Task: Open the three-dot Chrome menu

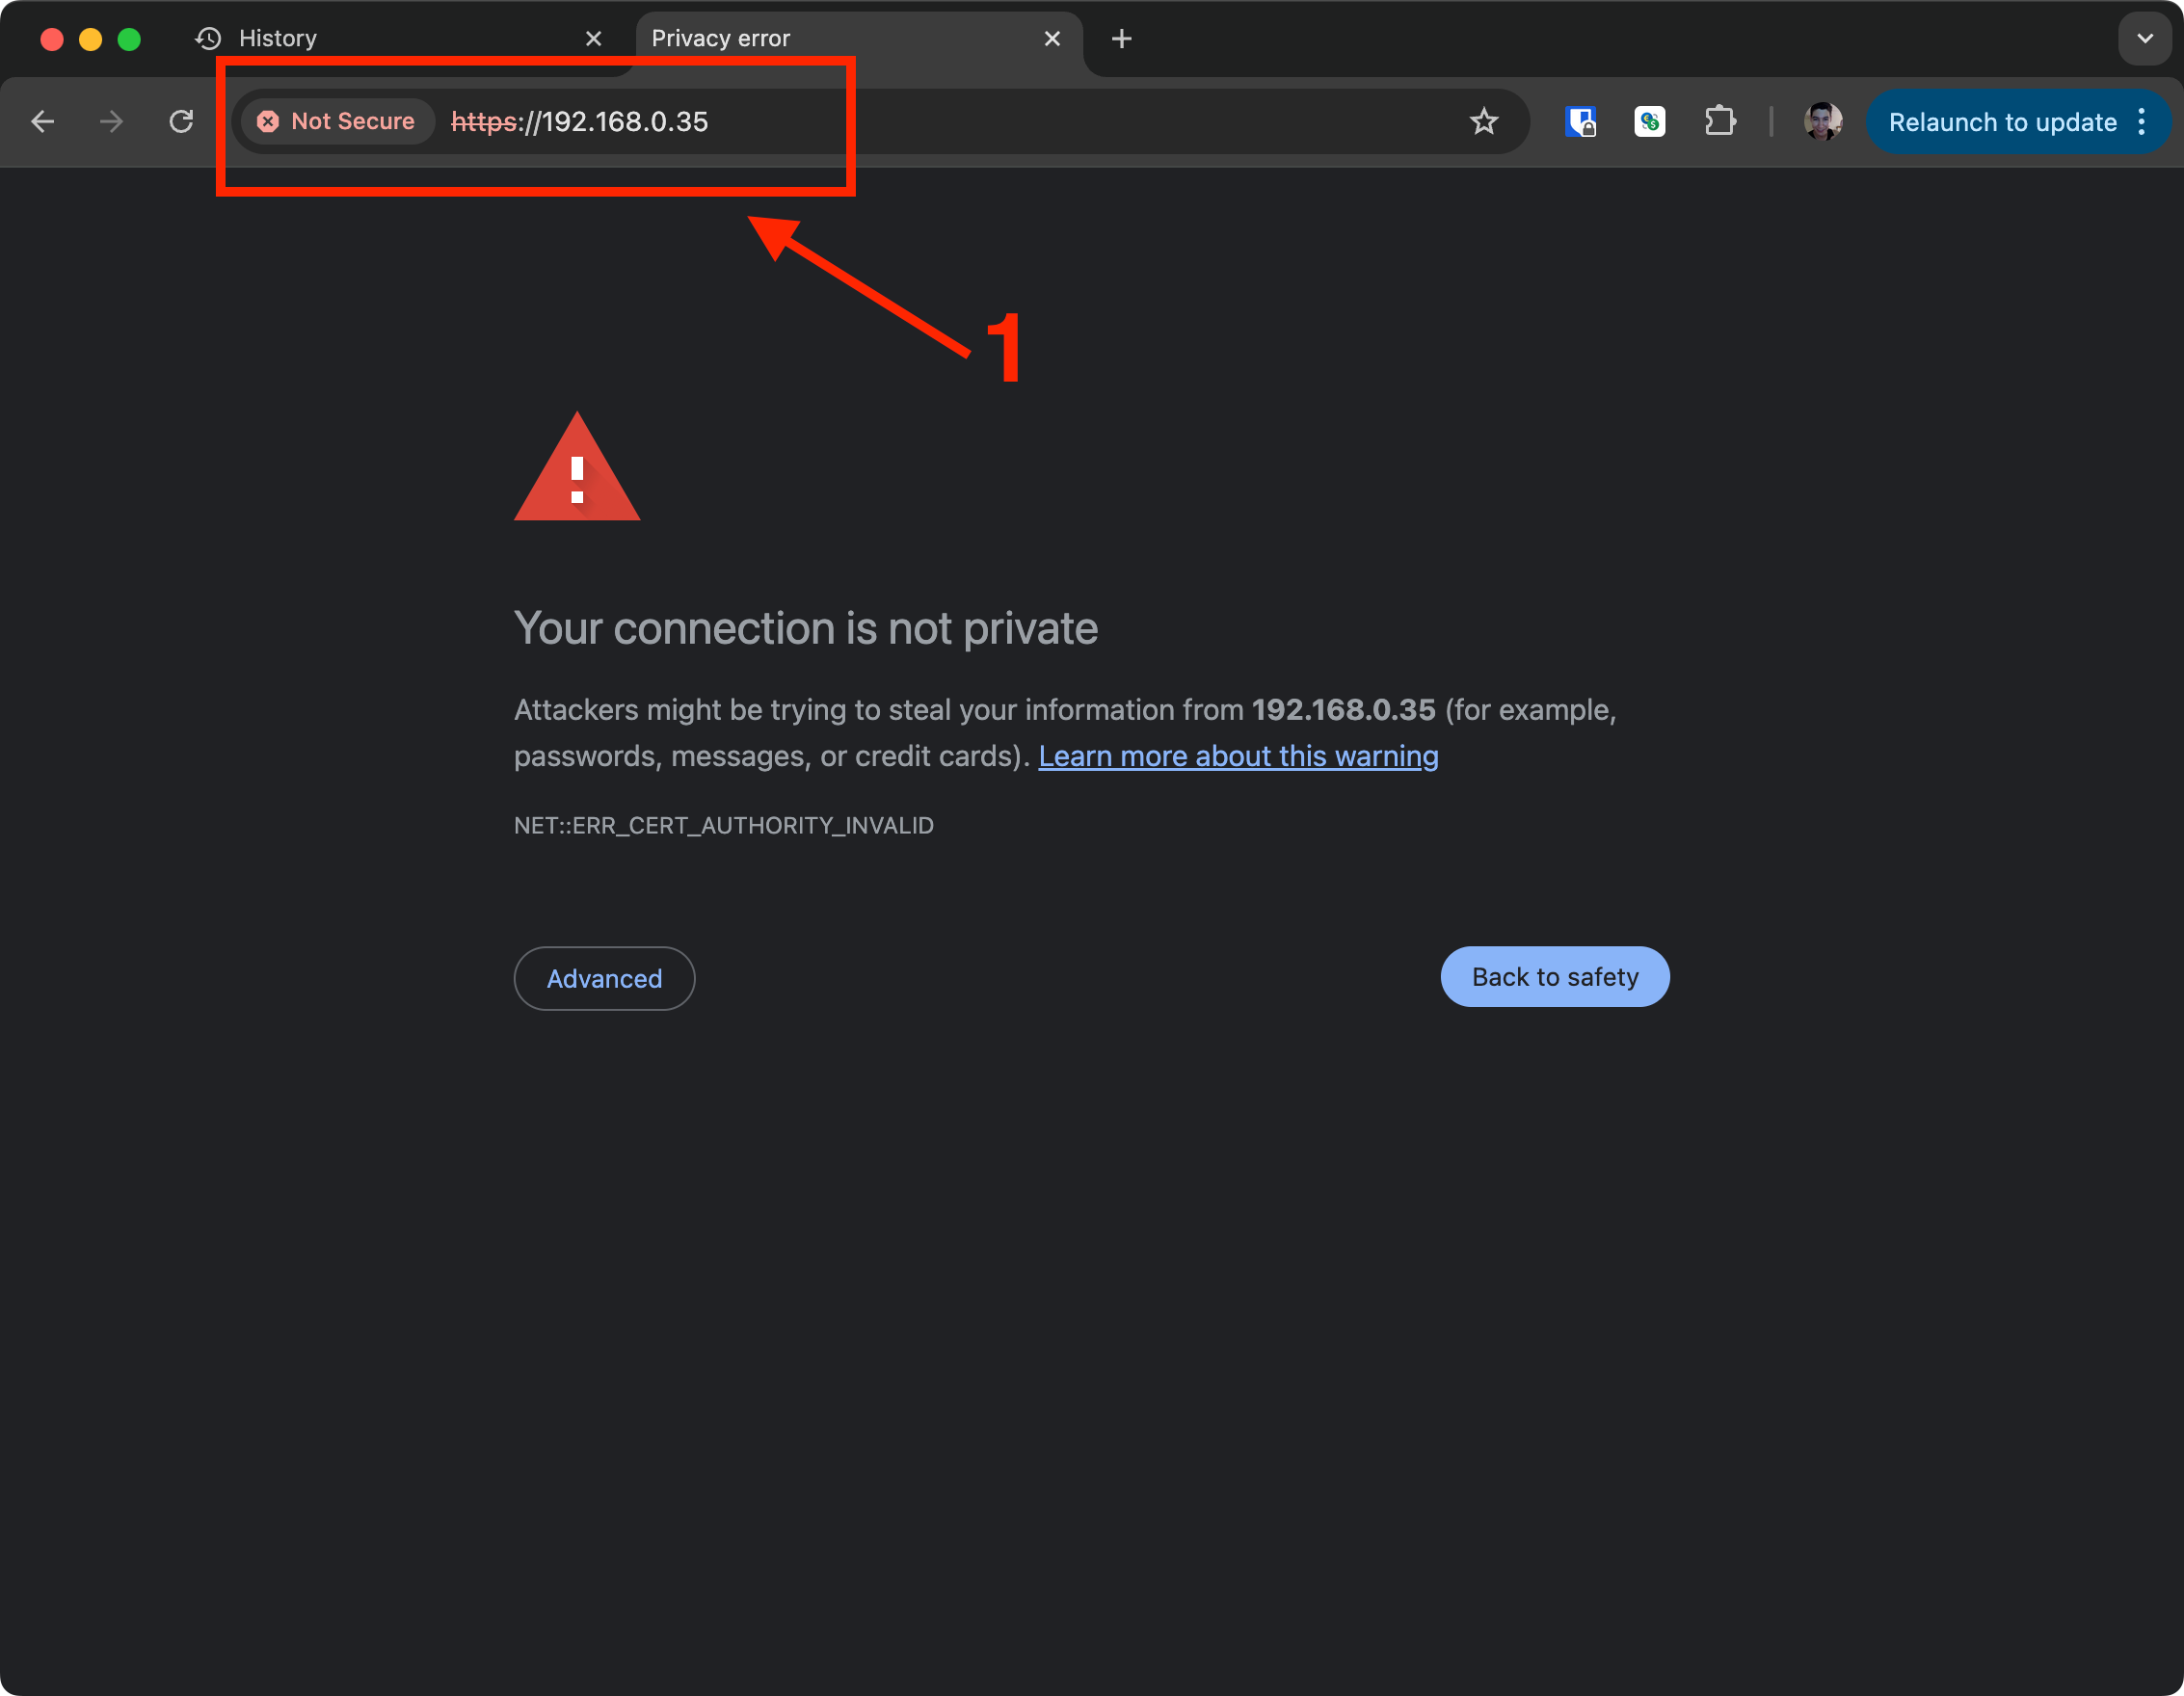Action: click(2141, 122)
